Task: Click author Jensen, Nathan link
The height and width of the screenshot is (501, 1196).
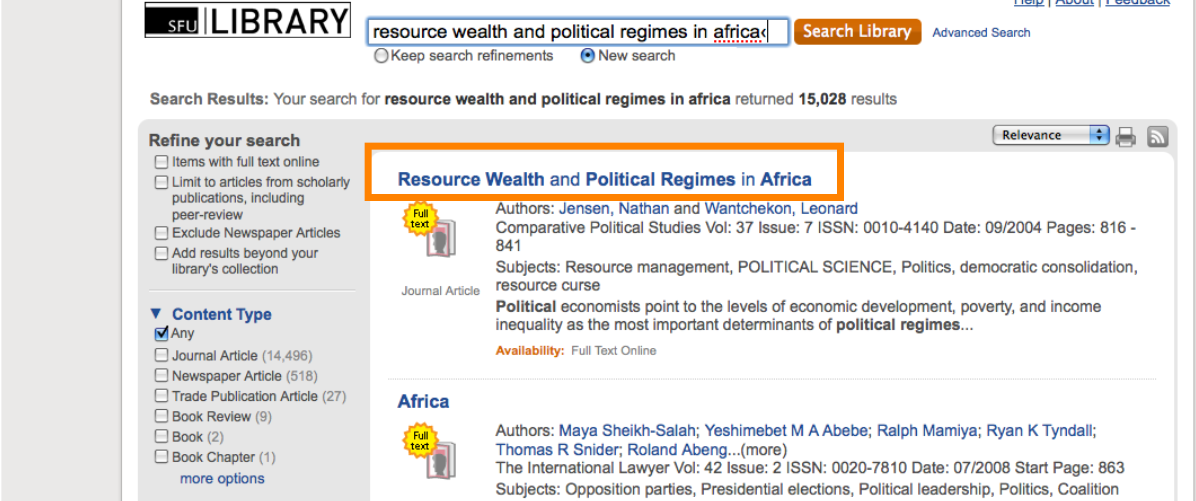Action: click(614, 209)
